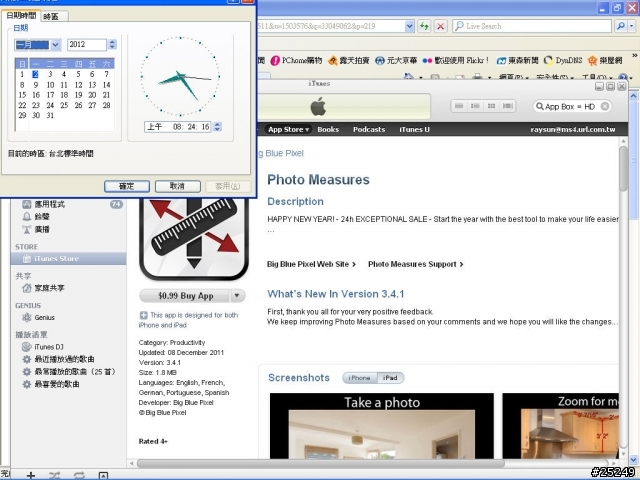Open the 東森新聞 bookmark
This screenshot has height=480, width=640.
tap(518, 60)
